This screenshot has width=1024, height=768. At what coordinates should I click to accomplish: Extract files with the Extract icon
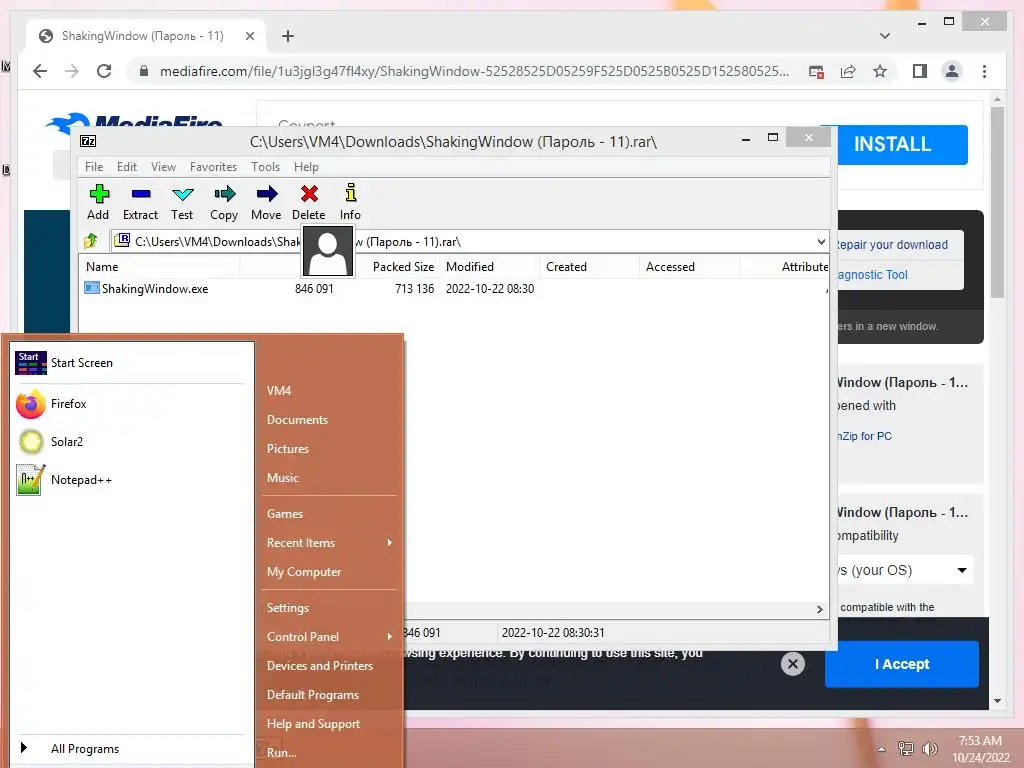(140, 202)
